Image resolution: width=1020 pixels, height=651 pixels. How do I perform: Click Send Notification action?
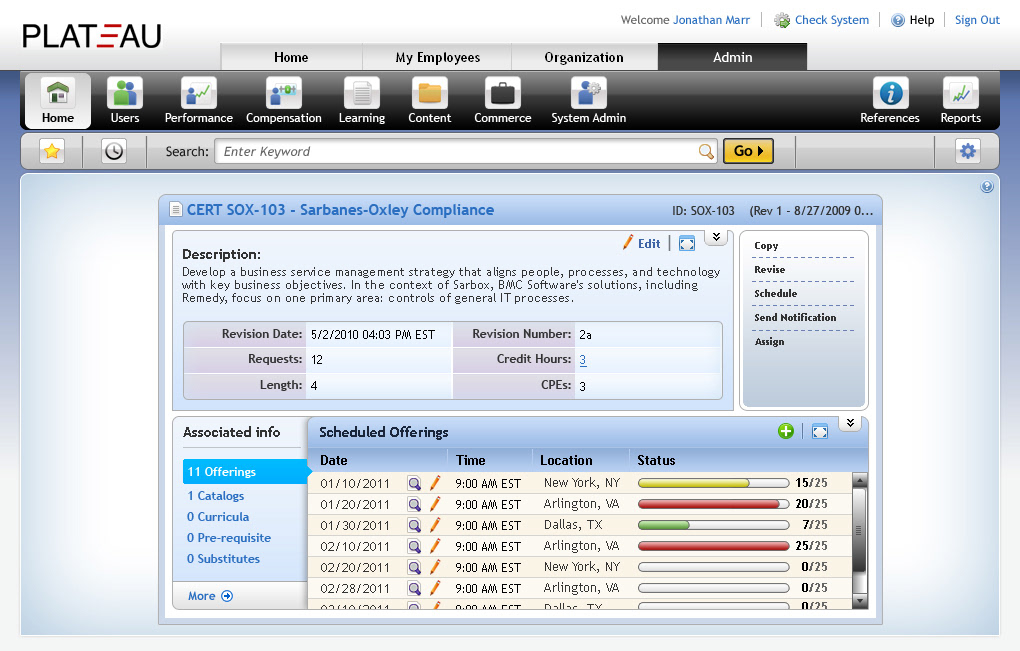coord(795,317)
